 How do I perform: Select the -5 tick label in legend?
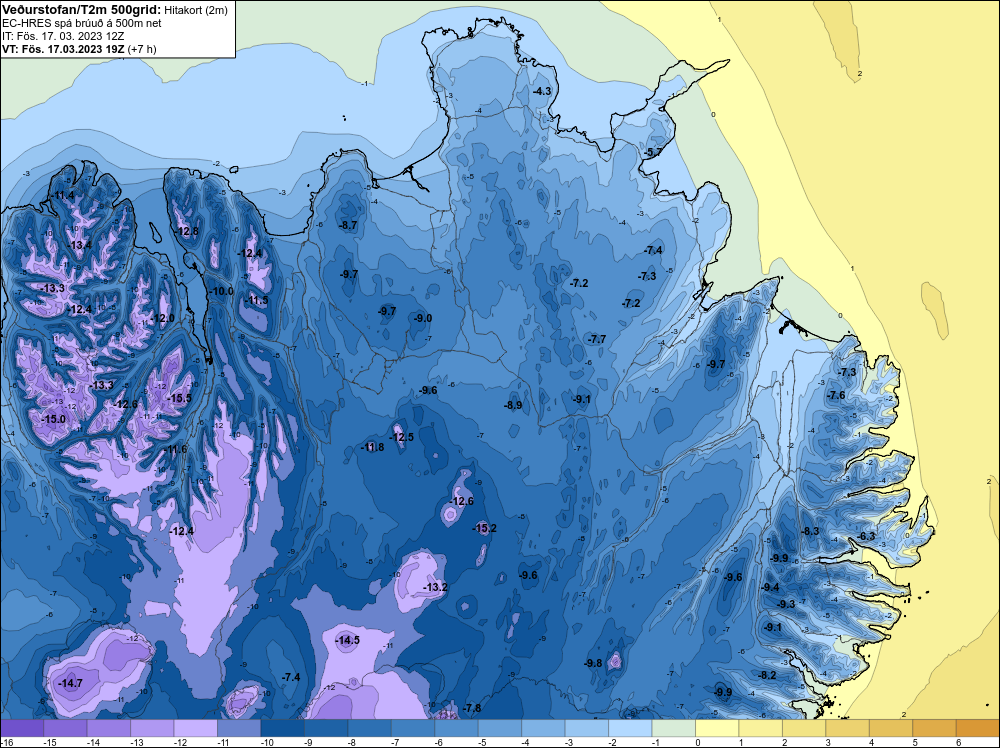[484, 742]
